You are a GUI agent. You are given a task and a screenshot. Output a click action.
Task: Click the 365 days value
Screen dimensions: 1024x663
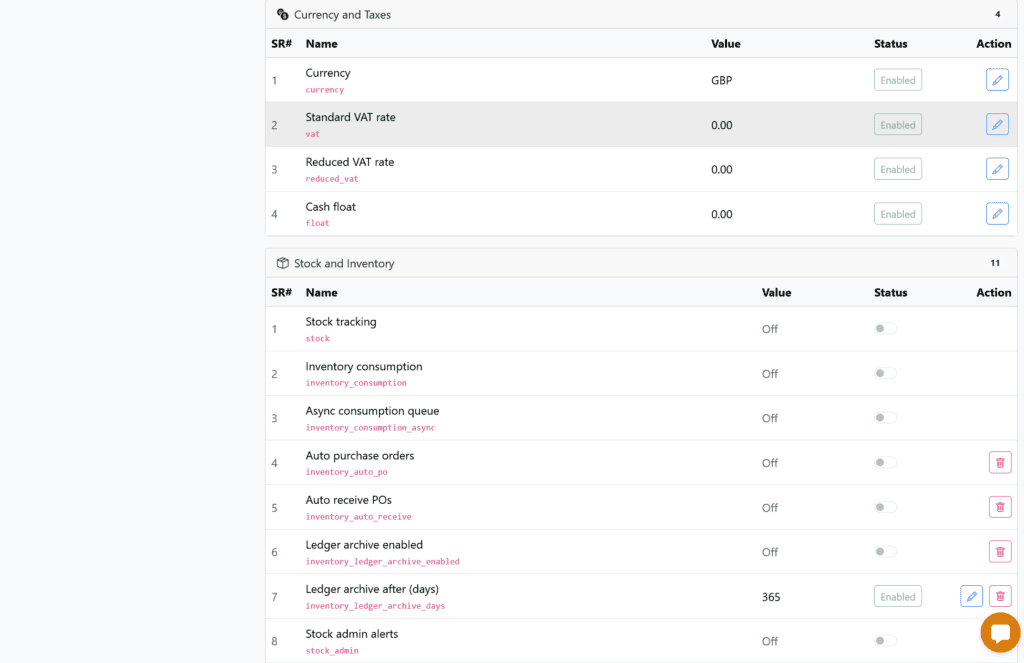click(771, 596)
